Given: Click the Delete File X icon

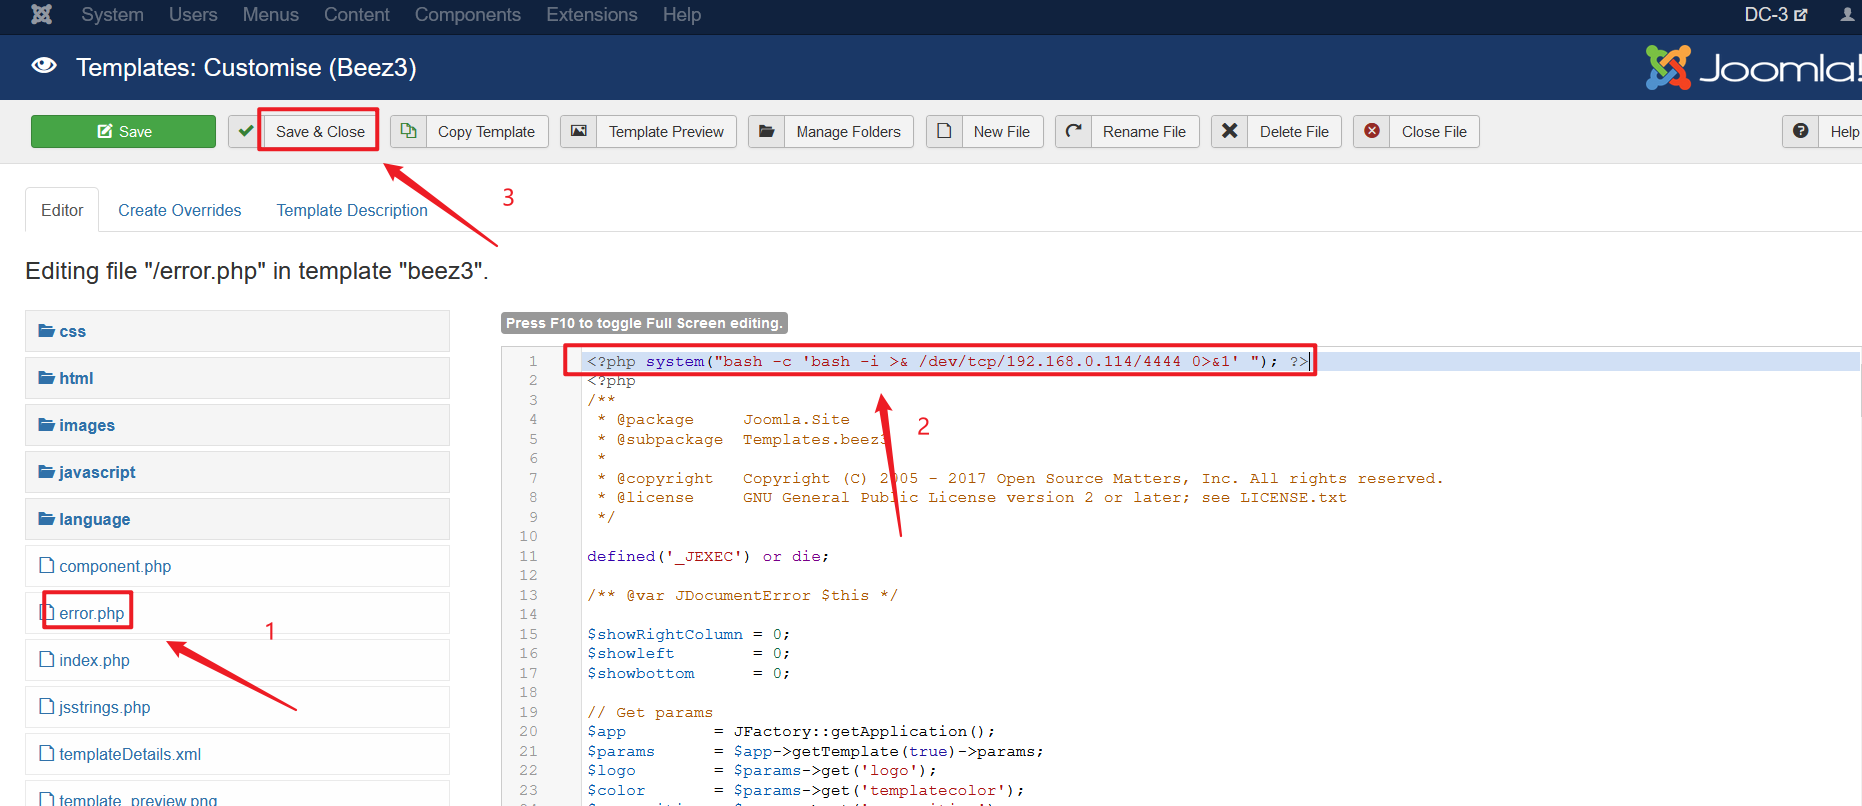Looking at the screenshot, I should (x=1230, y=131).
